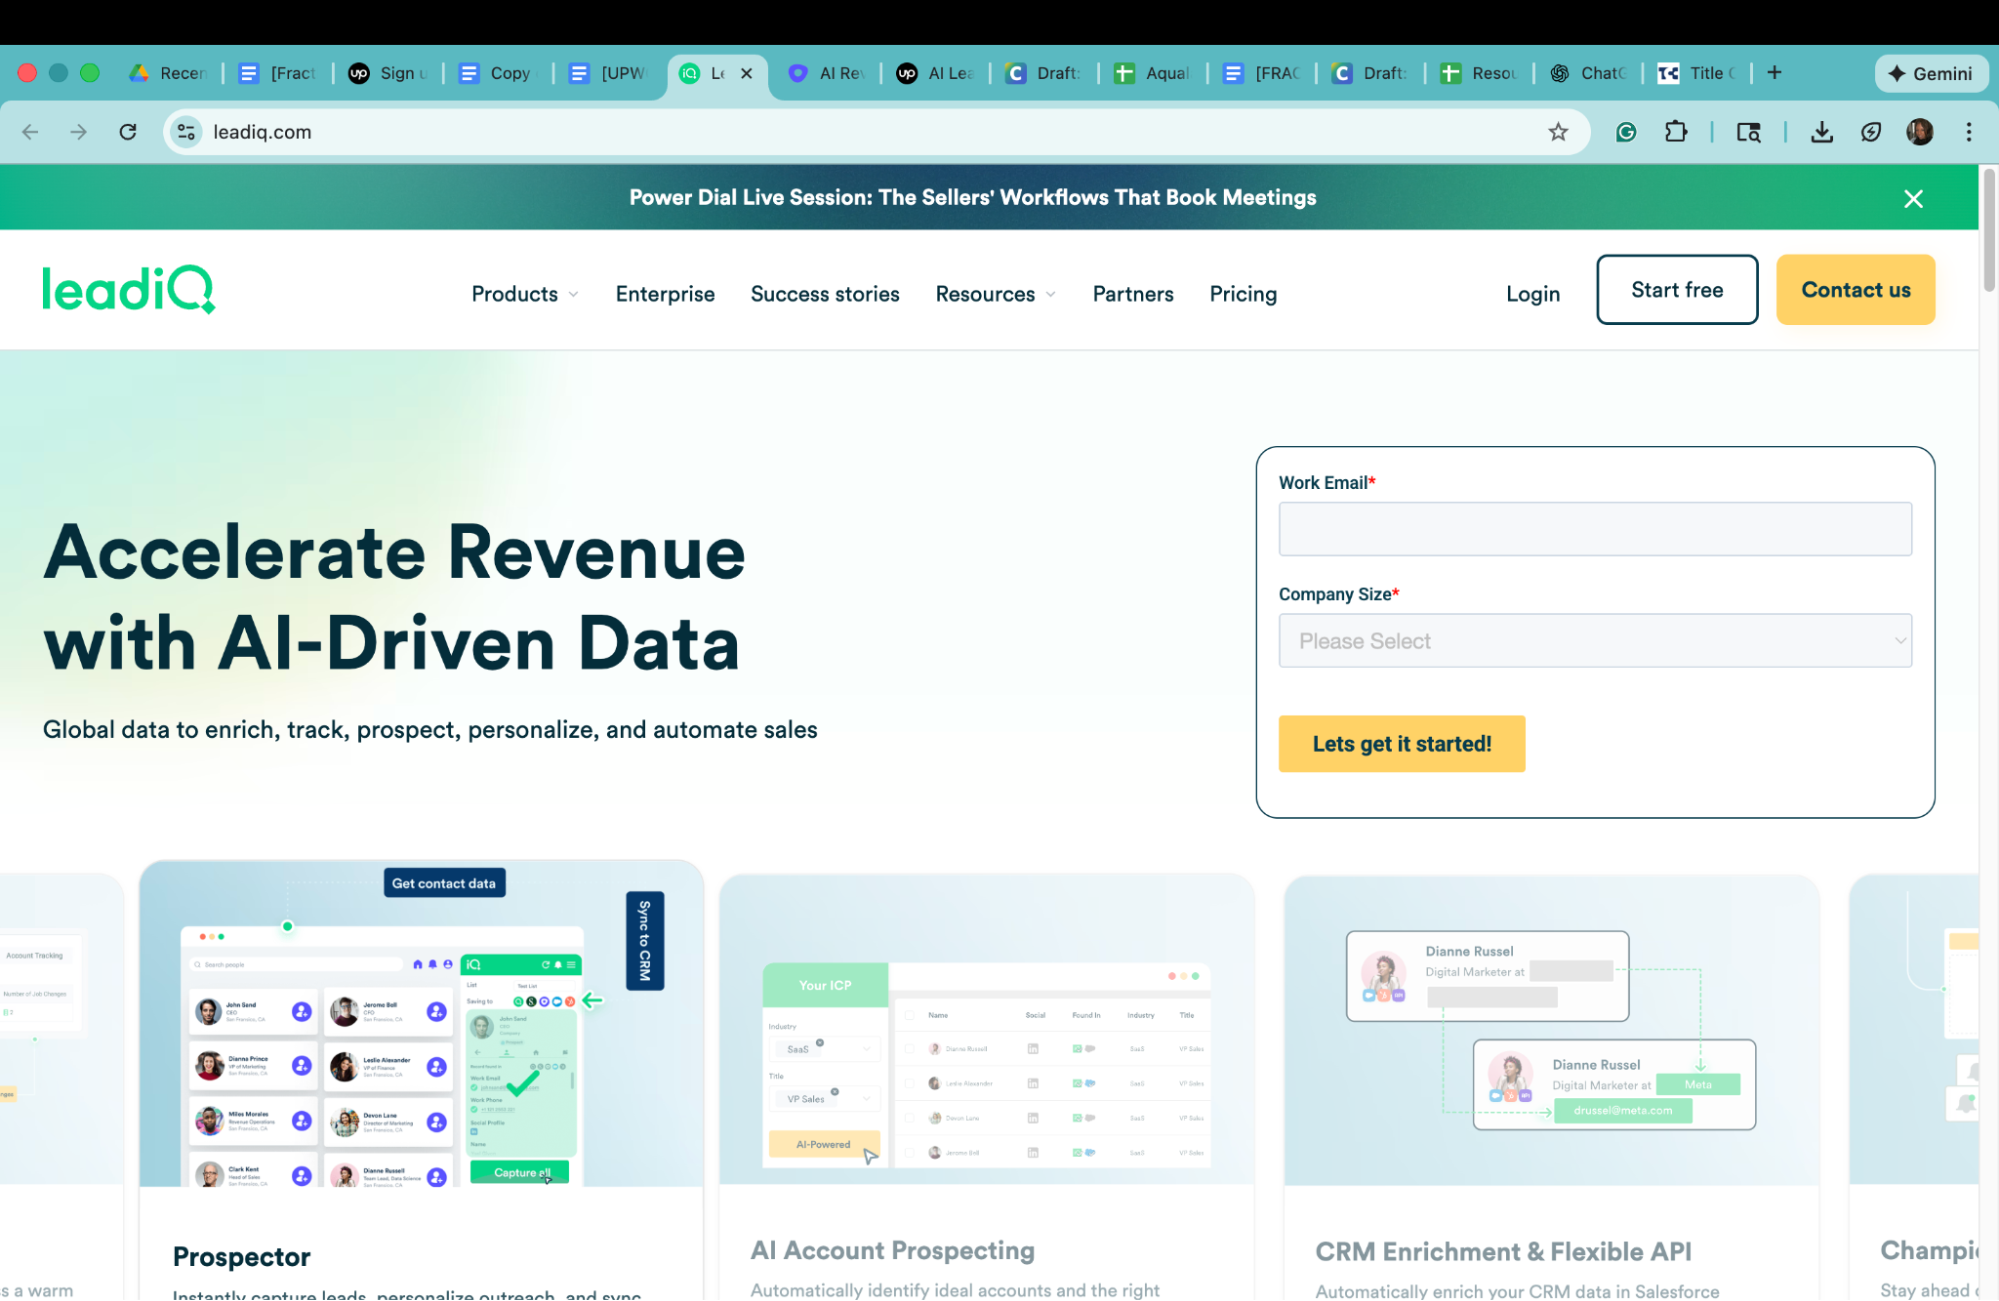Bookmark this page with the star icon

[1558, 132]
